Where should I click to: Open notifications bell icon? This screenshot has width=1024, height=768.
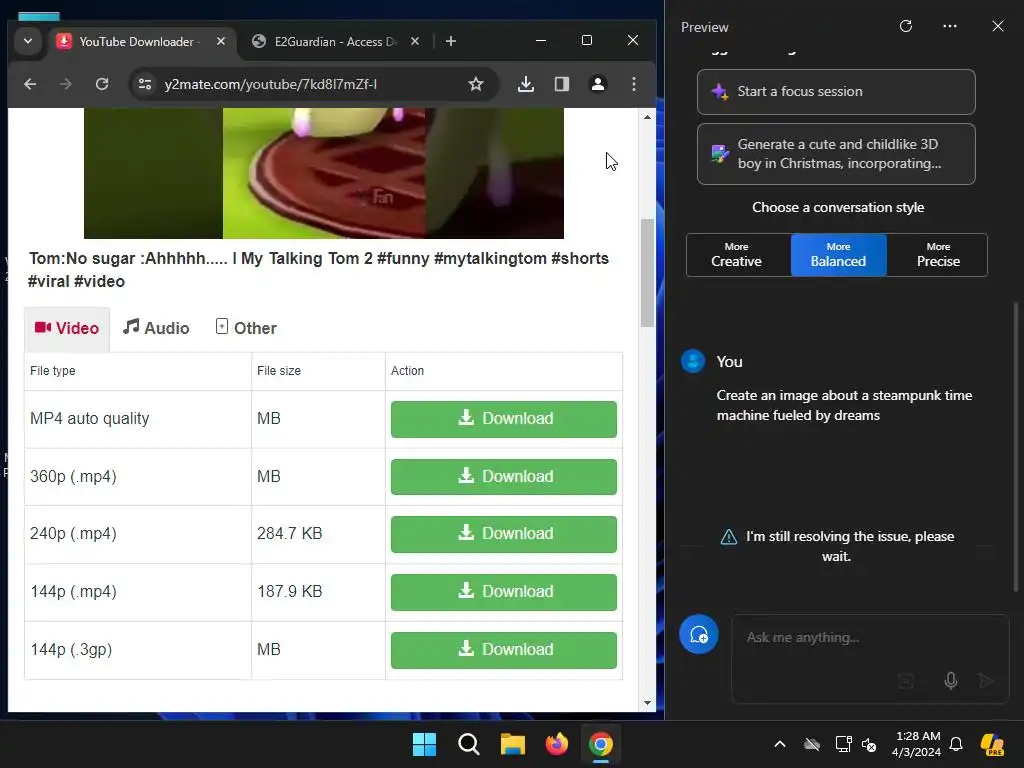click(x=956, y=744)
